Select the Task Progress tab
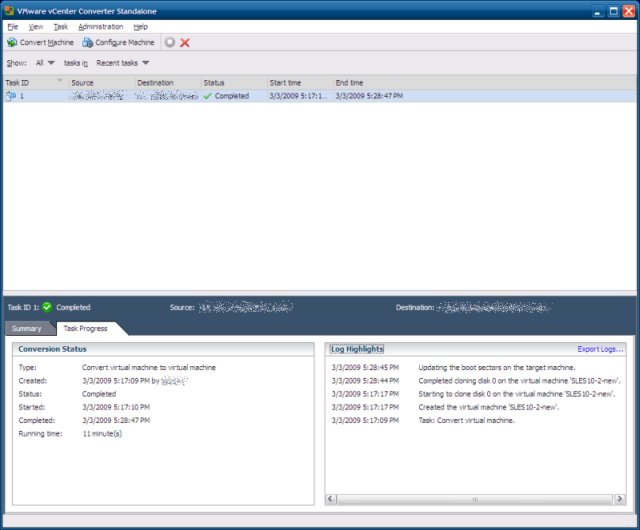 86,328
